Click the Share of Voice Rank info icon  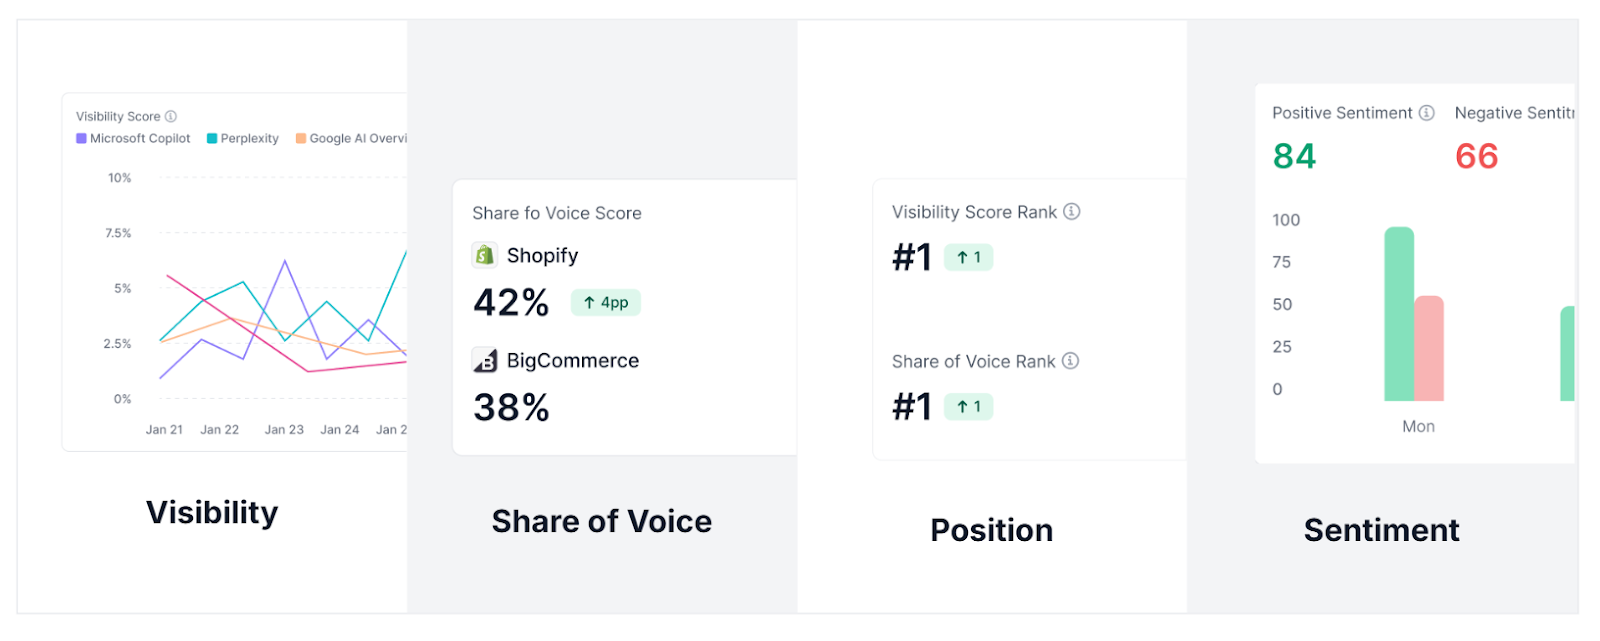[x=1071, y=361]
